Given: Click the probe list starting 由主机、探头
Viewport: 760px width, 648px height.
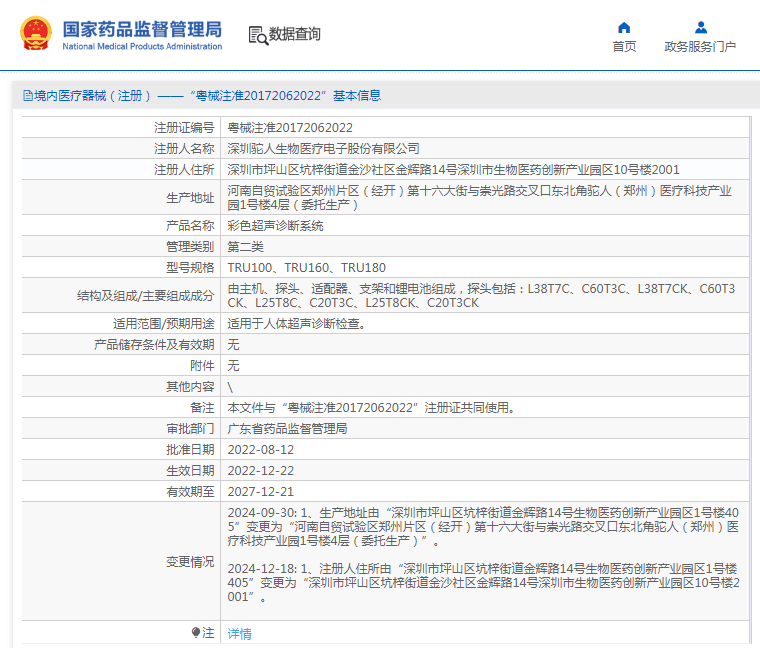Looking at the screenshot, I should (481, 296).
